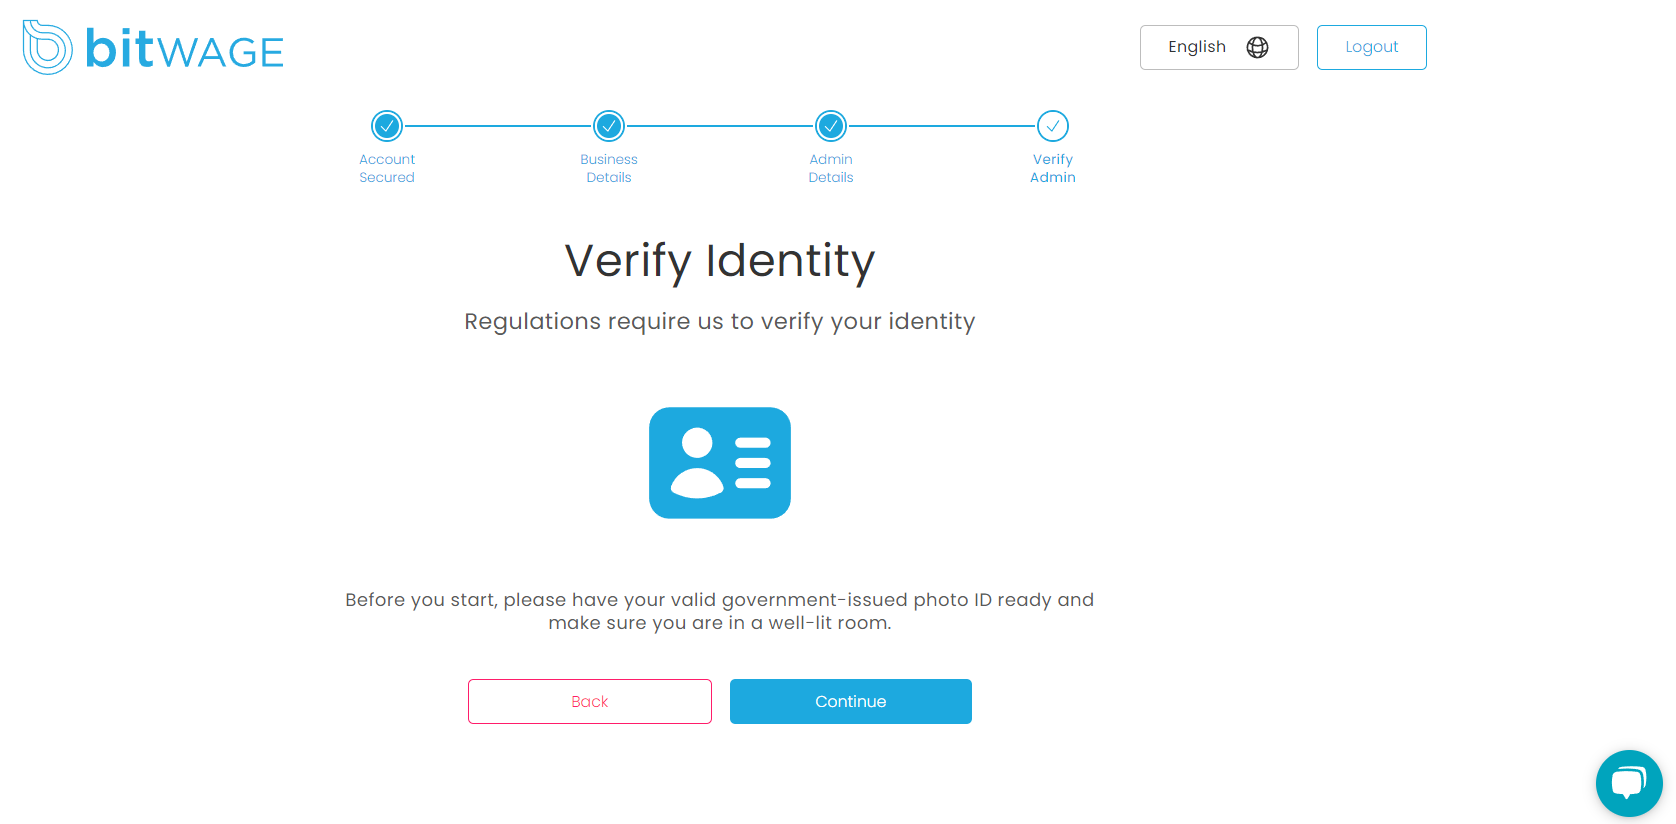Select the Verify Admin circle icon

(x=1053, y=126)
